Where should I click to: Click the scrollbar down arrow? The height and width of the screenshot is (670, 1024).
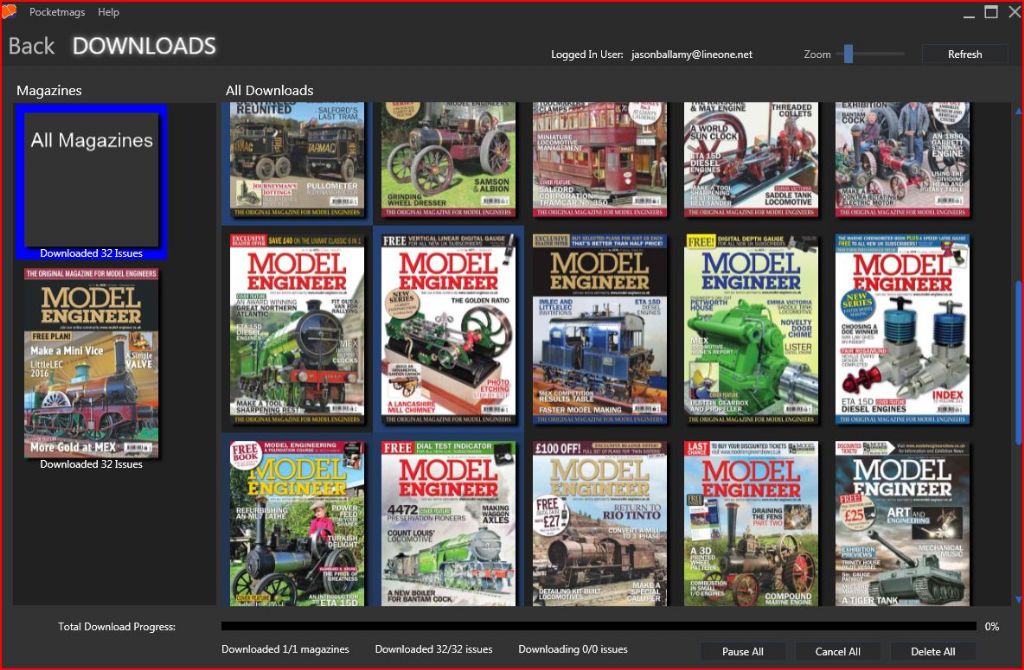click(x=1017, y=599)
